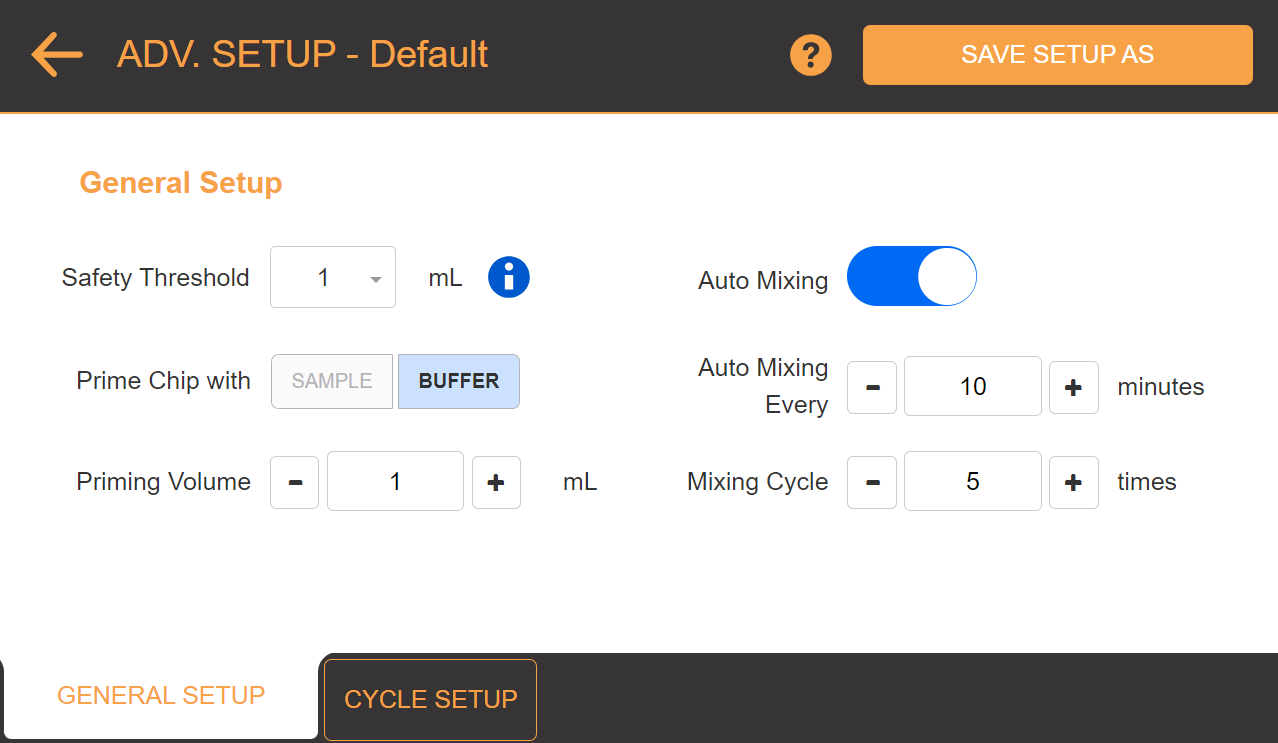Click the Safety Threshold label

pos(156,277)
